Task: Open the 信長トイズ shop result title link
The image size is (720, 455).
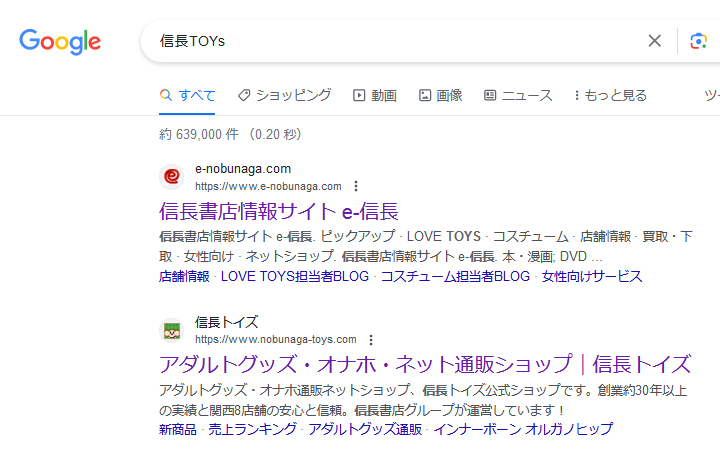Action: pos(425,365)
